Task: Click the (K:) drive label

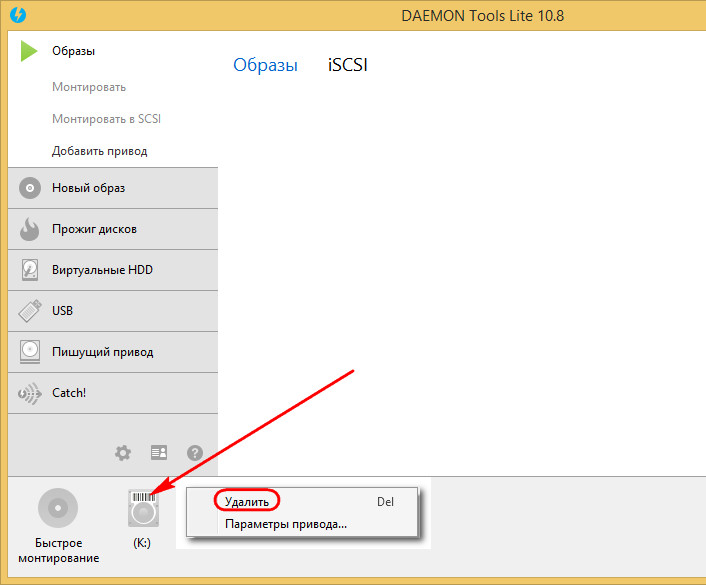Action: pos(142,543)
